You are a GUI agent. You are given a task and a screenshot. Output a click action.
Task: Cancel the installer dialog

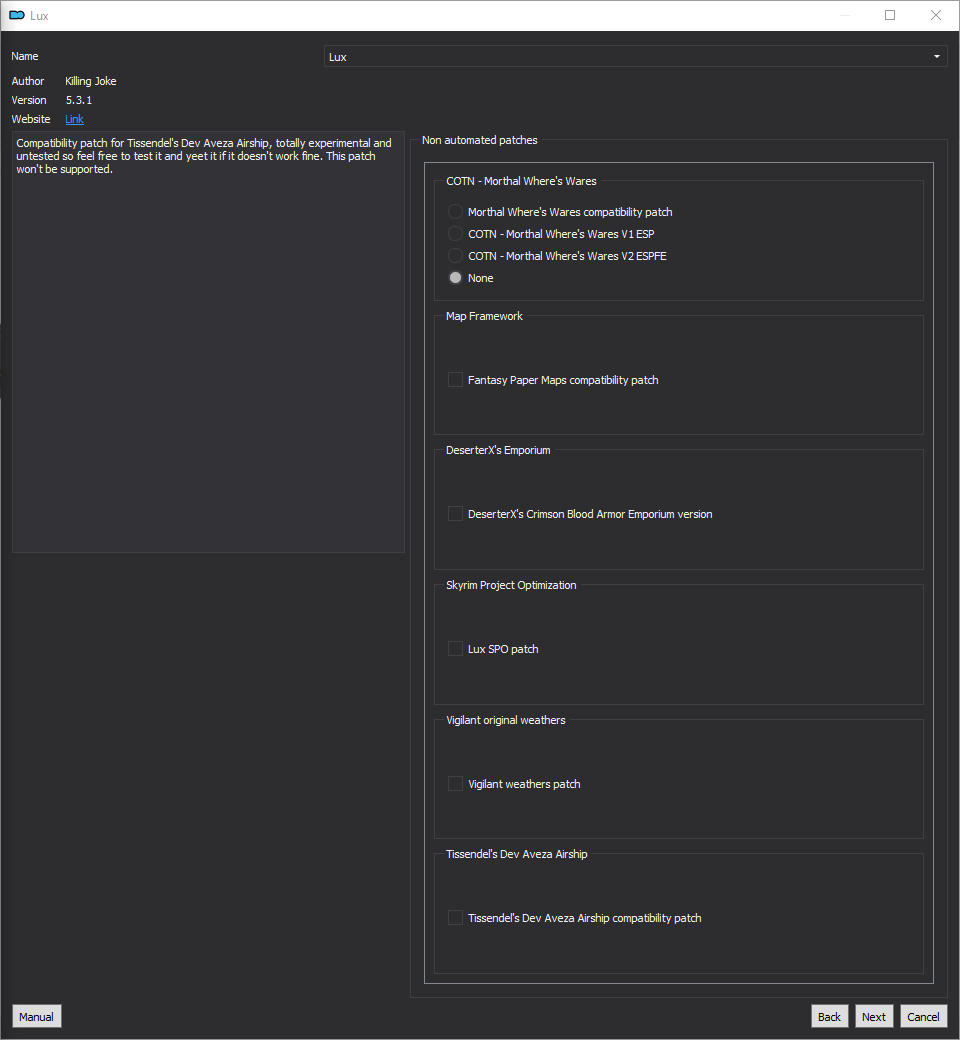tap(923, 1016)
